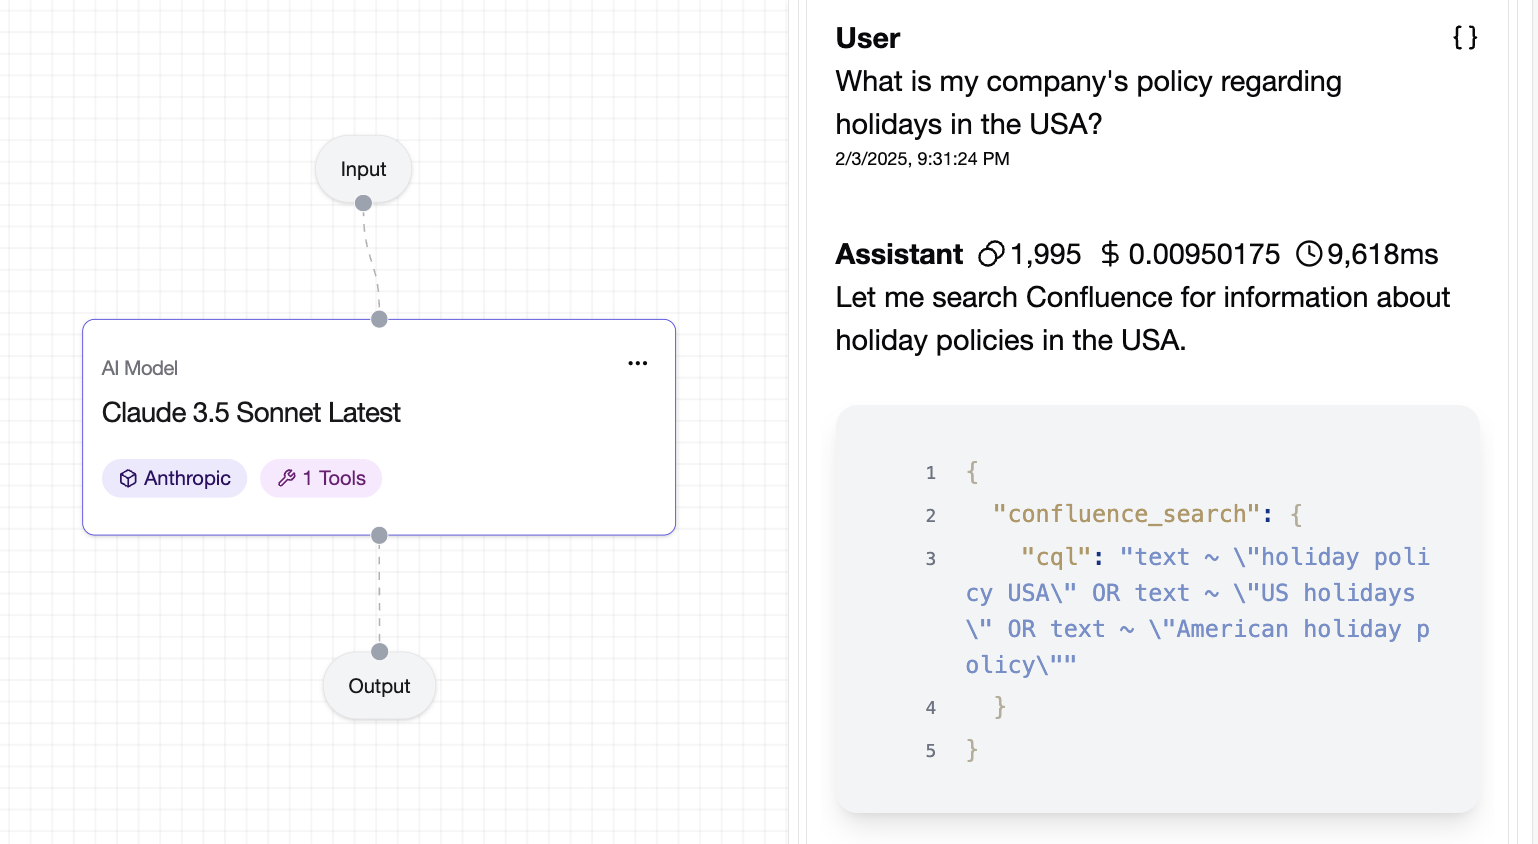Click the AI Model label
The height and width of the screenshot is (844, 1538).
pos(140,368)
